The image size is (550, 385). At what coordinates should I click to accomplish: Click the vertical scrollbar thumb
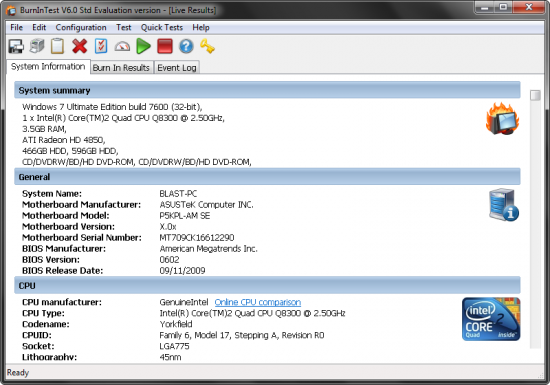click(x=535, y=95)
